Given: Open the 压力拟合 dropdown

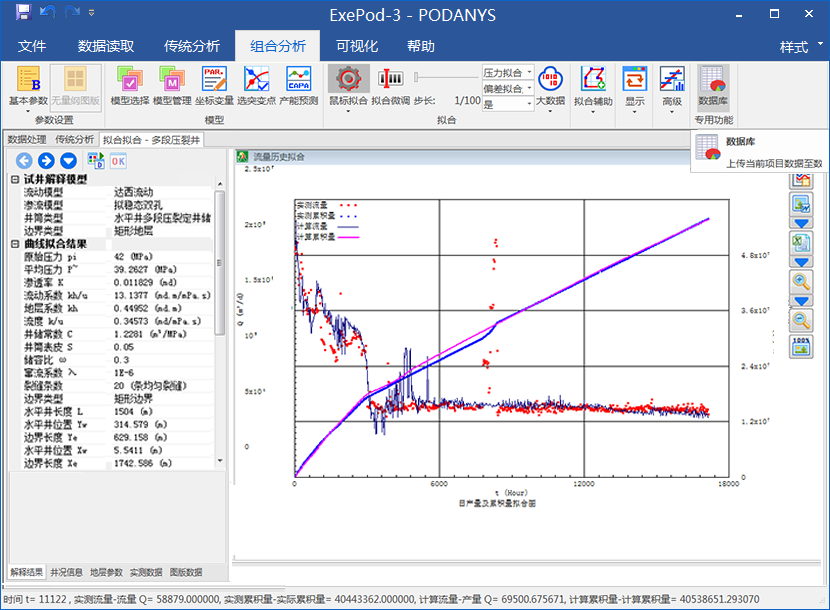Looking at the screenshot, I should pos(529,74).
